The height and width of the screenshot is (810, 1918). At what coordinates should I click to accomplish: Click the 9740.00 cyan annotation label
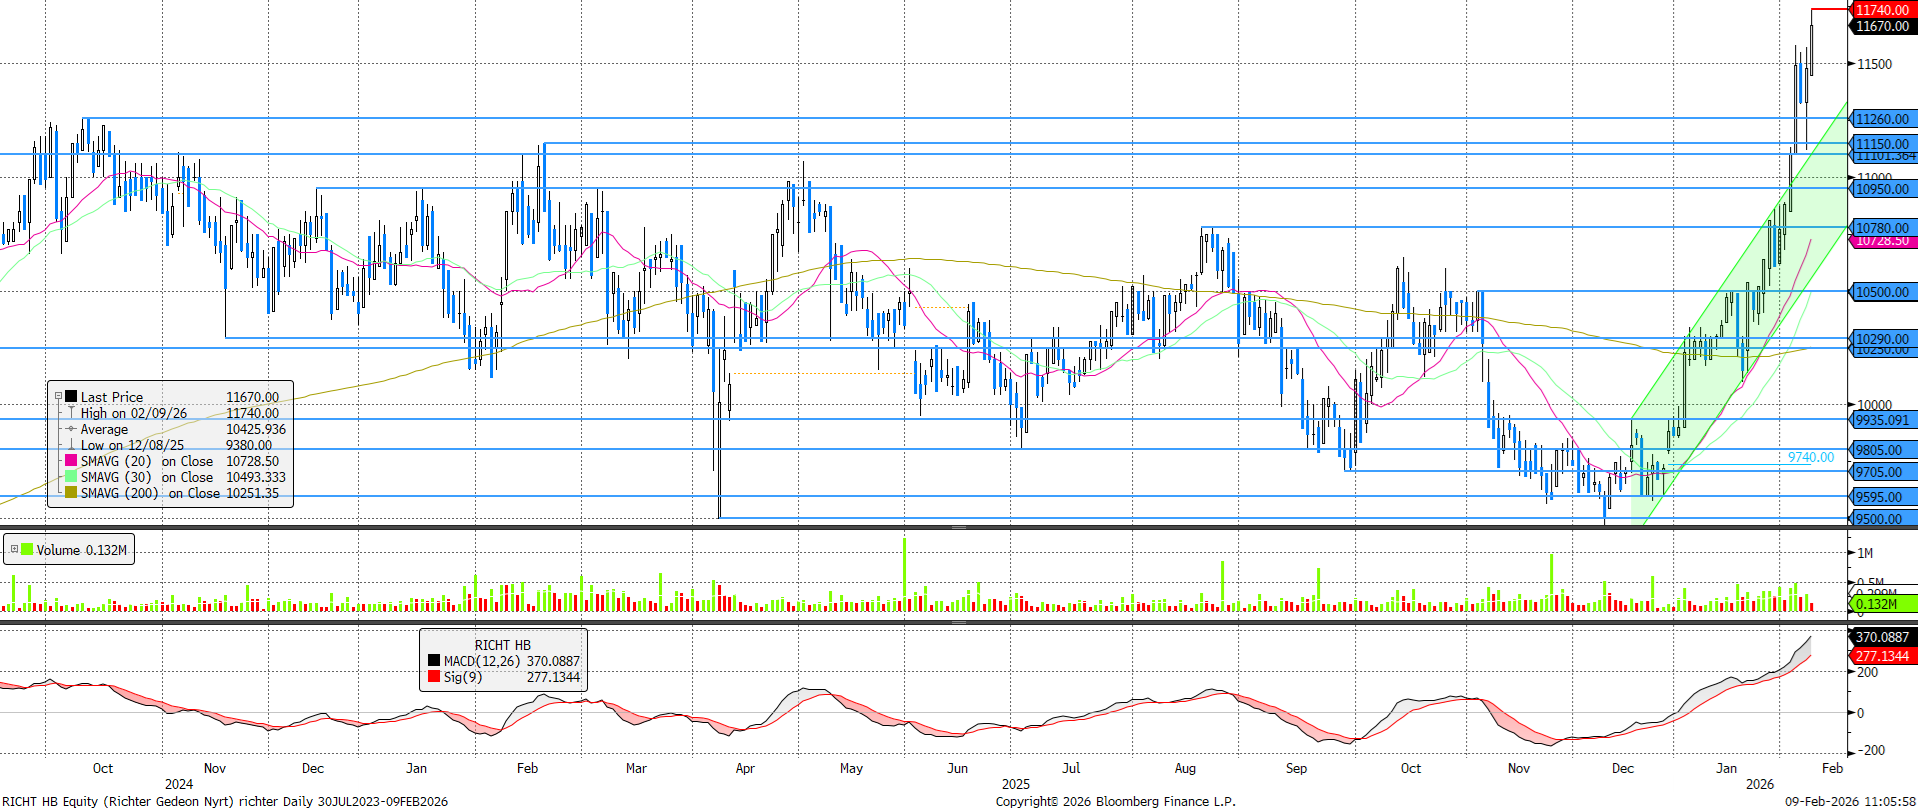tap(1811, 457)
